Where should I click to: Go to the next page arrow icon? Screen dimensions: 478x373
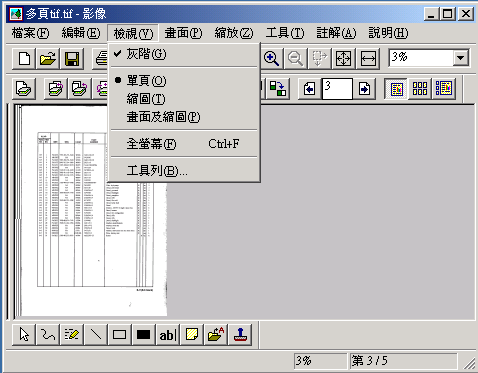(364, 89)
